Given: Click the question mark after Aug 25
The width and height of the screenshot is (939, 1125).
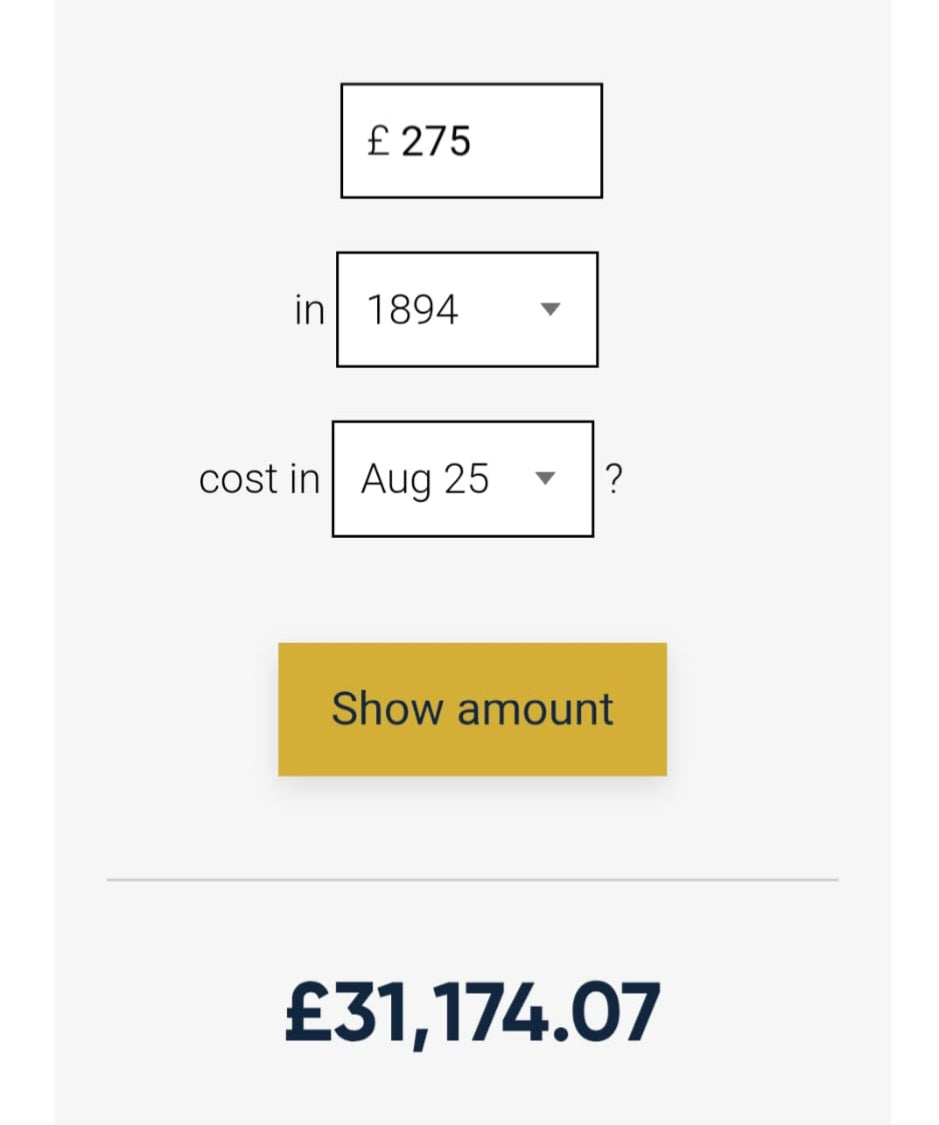Looking at the screenshot, I should tap(614, 480).
